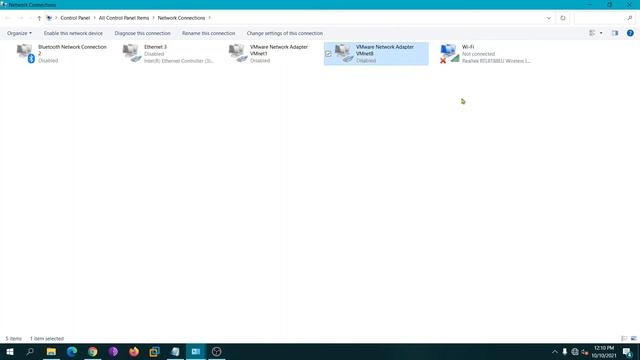Open File Explorer from the taskbar

click(x=51, y=351)
